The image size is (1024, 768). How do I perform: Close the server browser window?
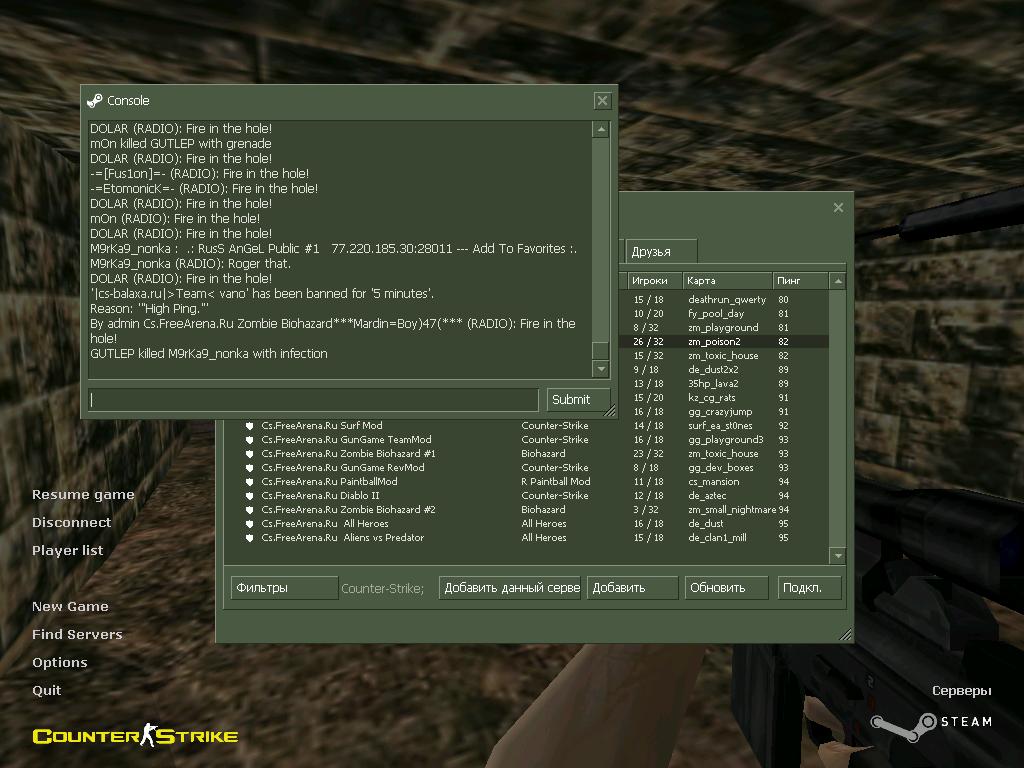tap(839, 208)
